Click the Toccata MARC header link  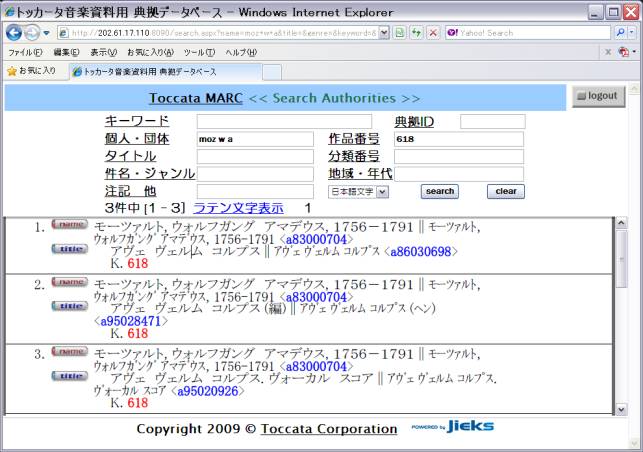pos(196,98)
